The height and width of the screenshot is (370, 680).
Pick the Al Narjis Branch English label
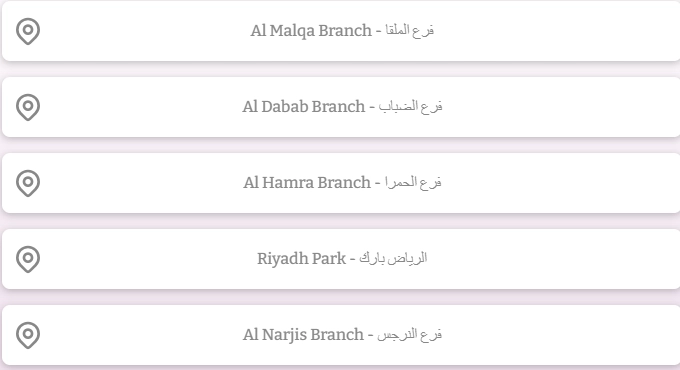303,335
